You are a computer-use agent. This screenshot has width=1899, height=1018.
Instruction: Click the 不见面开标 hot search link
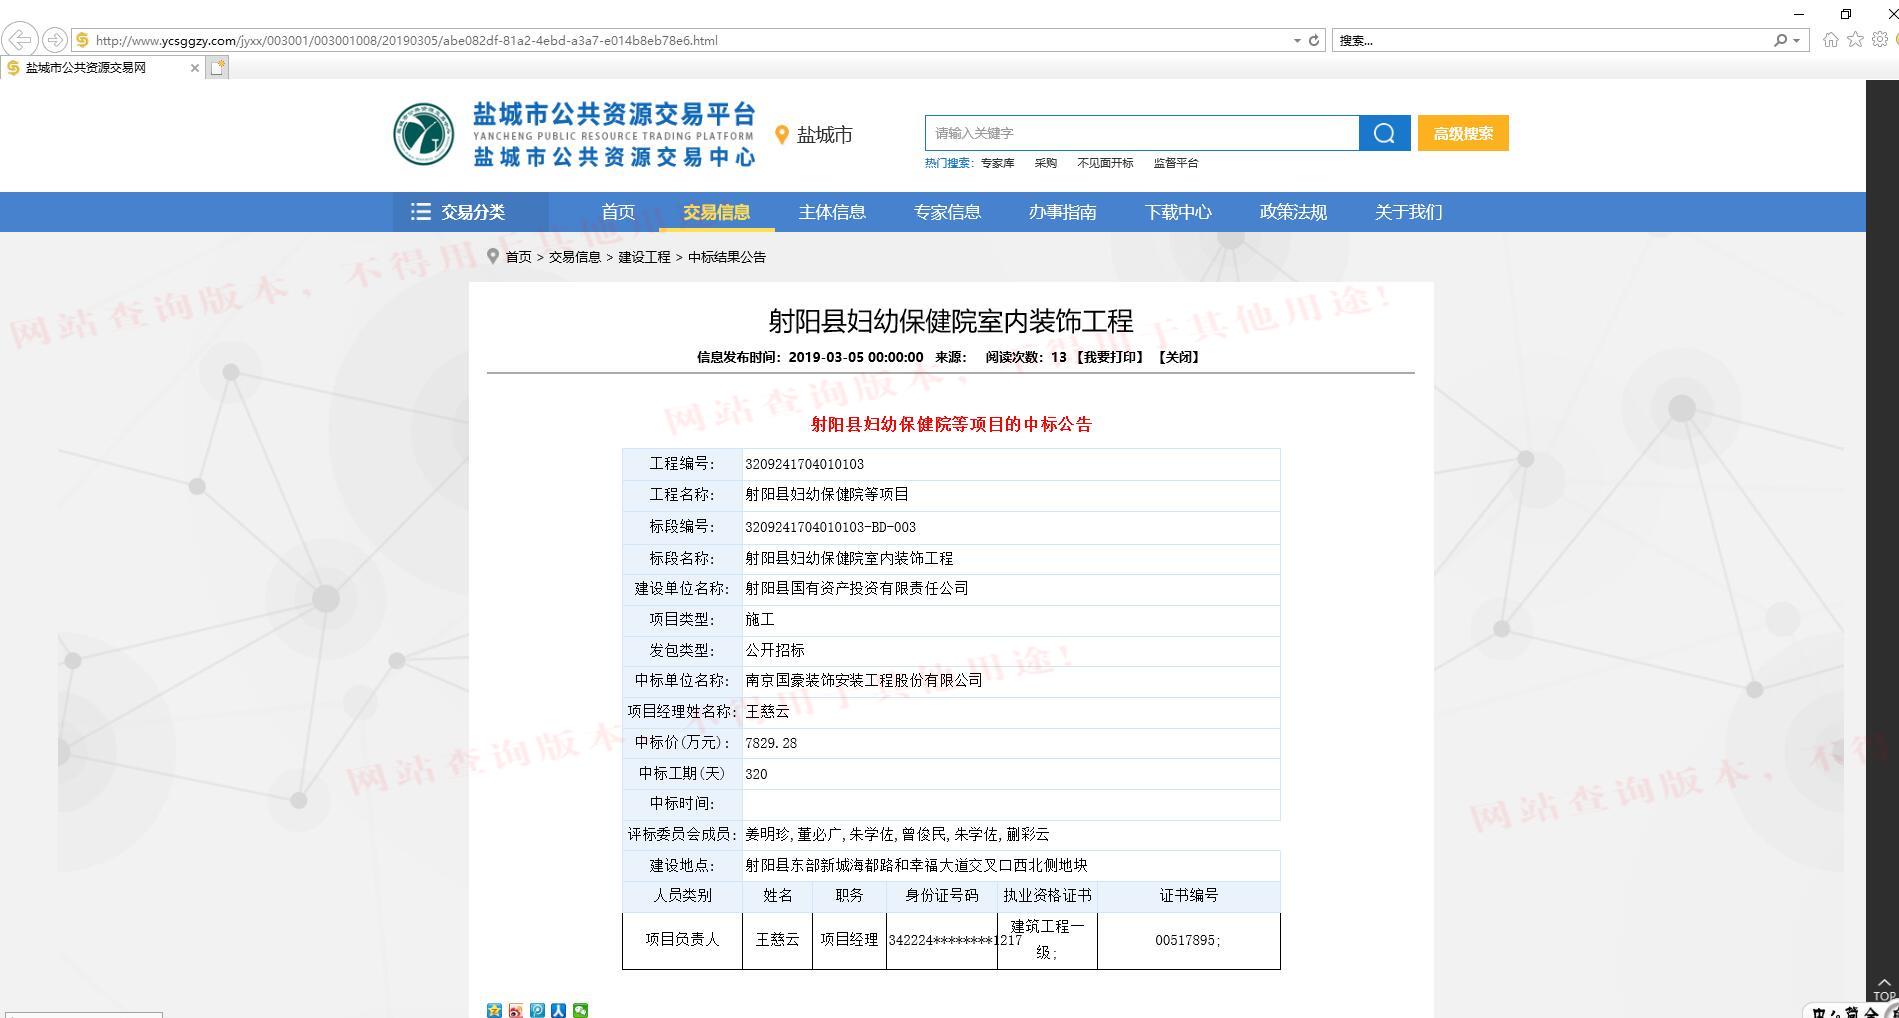pyautogui.click(x=1105, y=163)
